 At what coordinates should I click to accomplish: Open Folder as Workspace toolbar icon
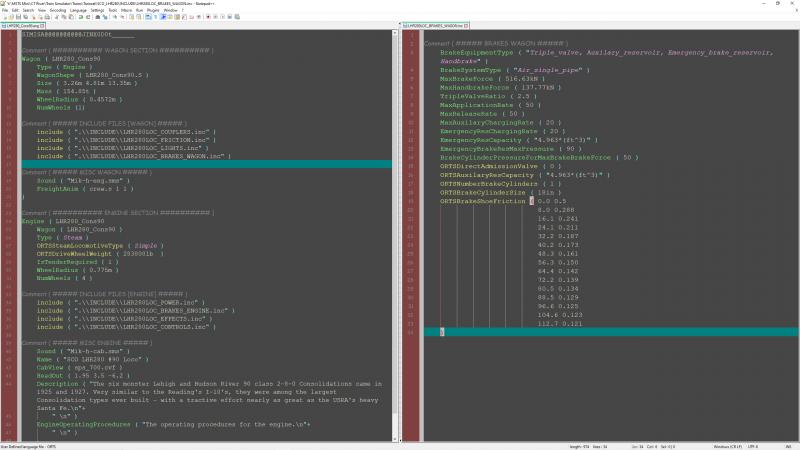[191, 17]
